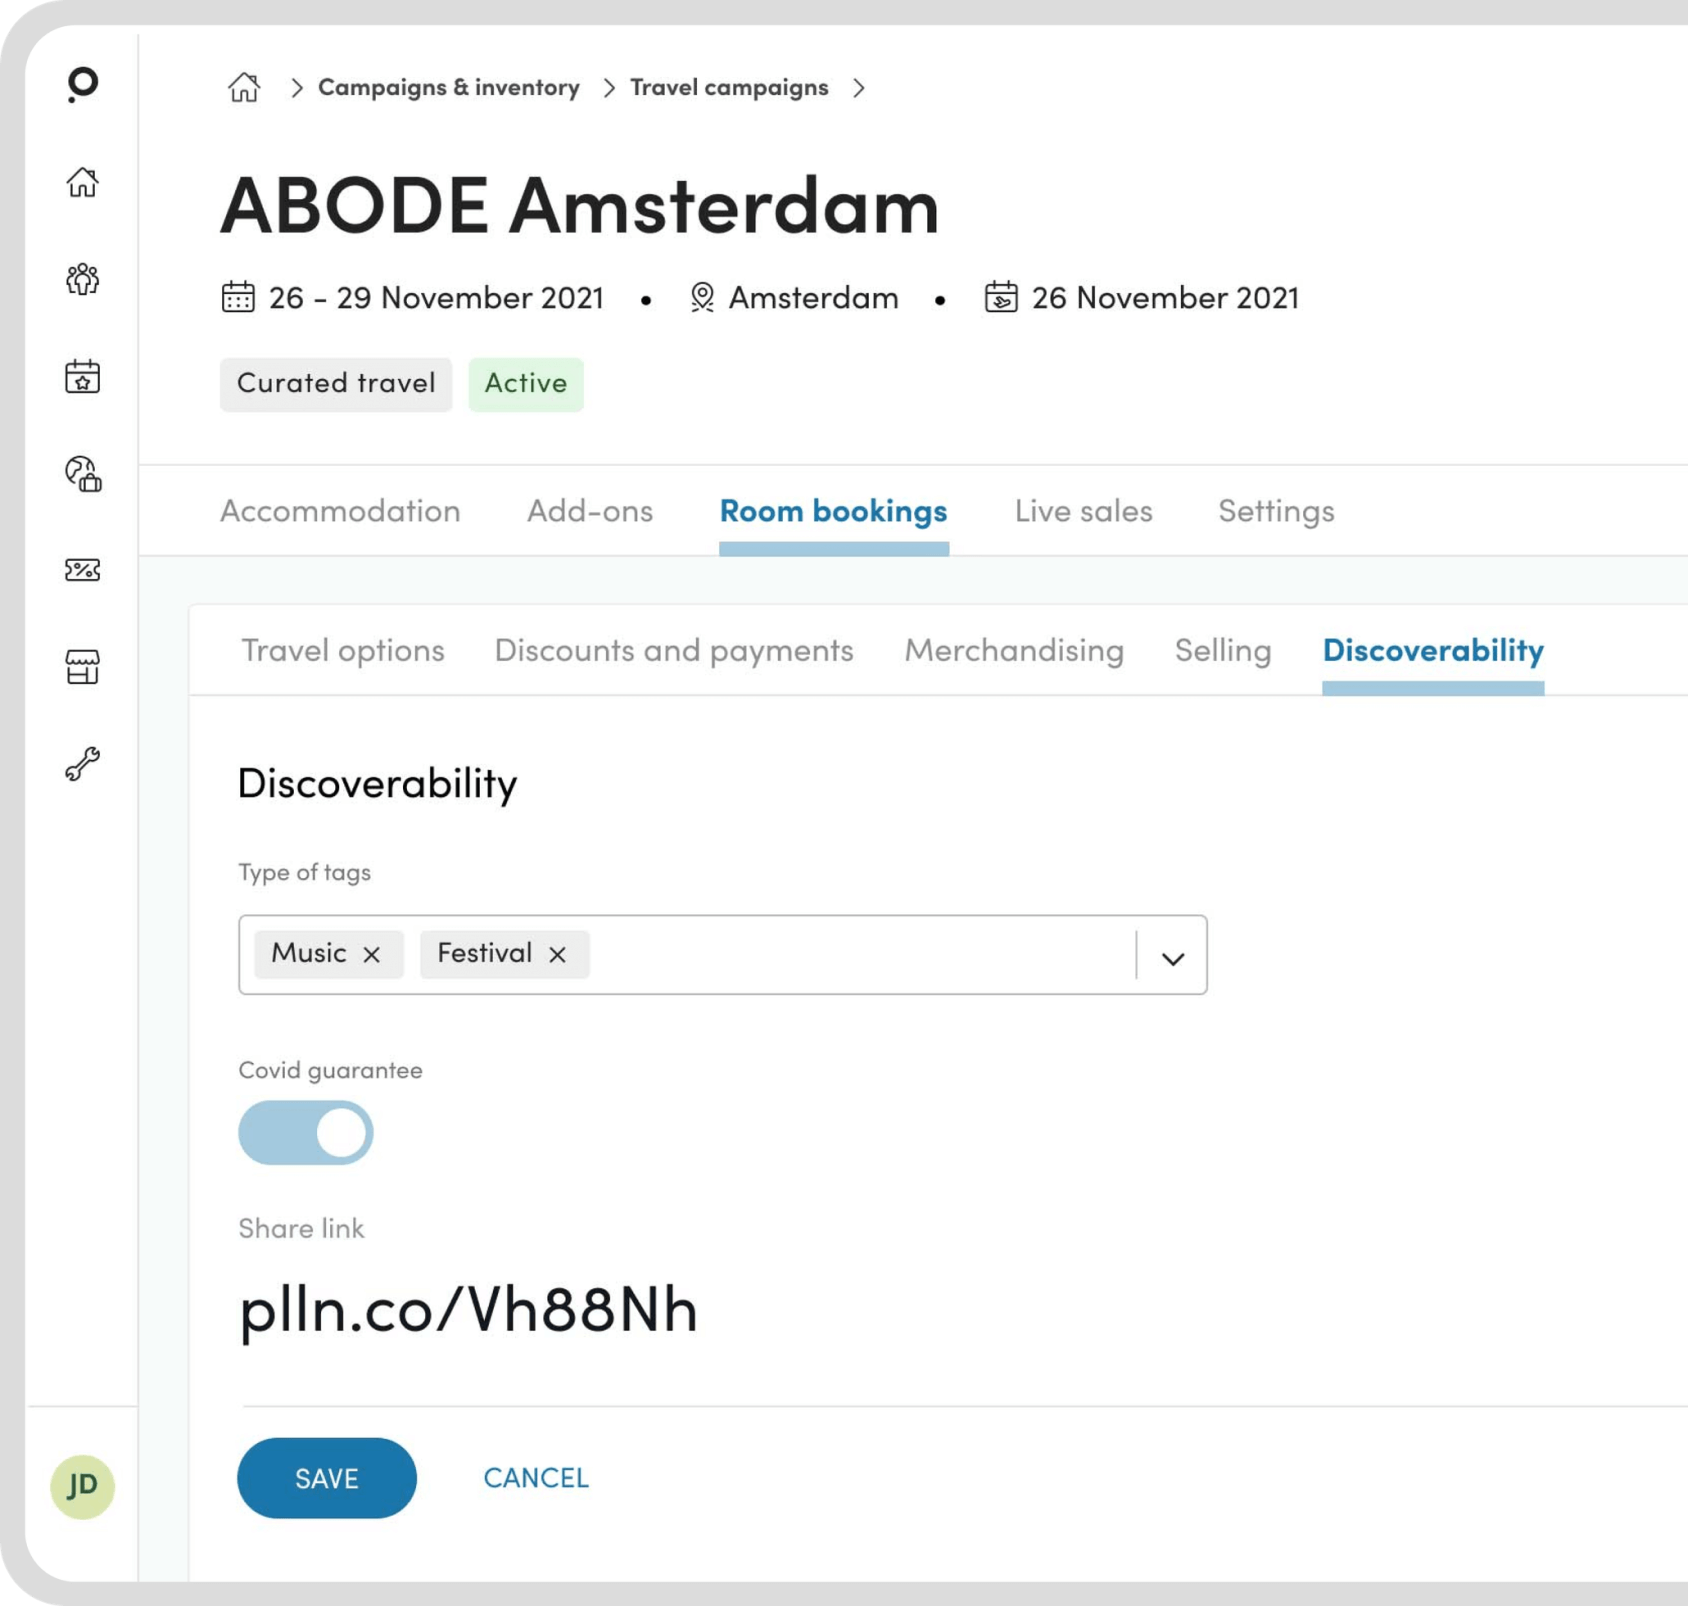Click the CANCEL link
Image resolution: width=1688 pixels, height=1606 pixels.
click(536, 1478)
